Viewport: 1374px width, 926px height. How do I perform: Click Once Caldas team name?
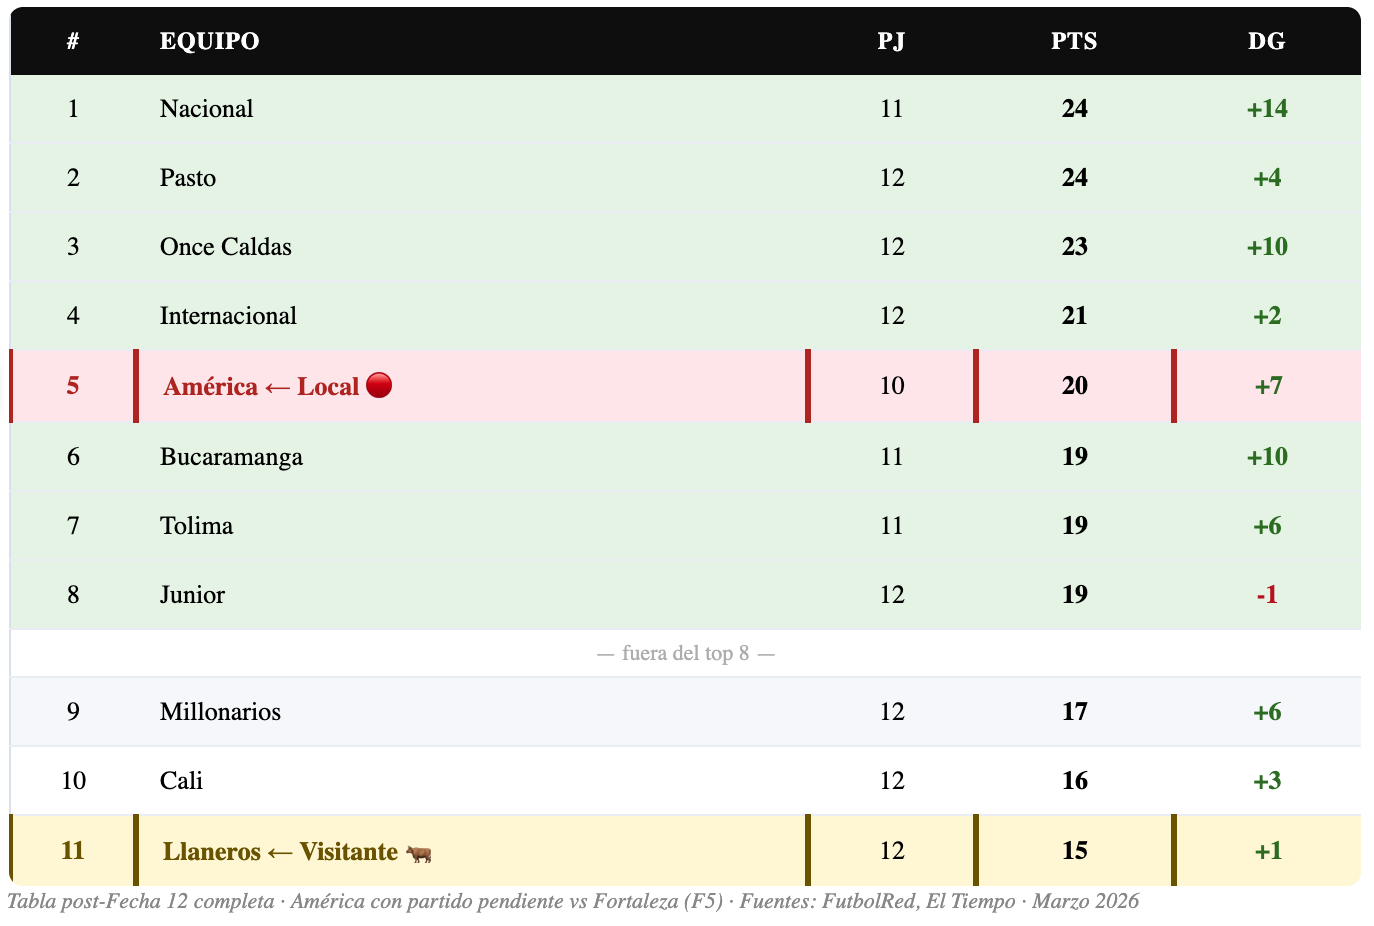tap(226, 247)
